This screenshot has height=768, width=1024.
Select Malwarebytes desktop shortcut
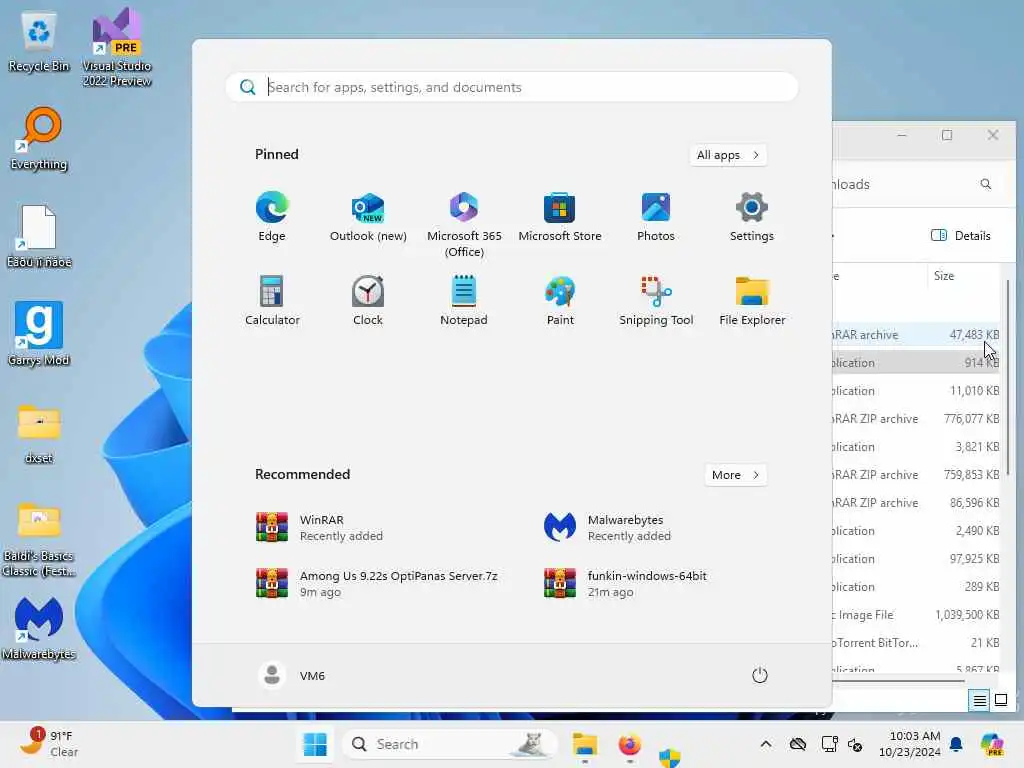pyautogui.click(x=39, y=628)
